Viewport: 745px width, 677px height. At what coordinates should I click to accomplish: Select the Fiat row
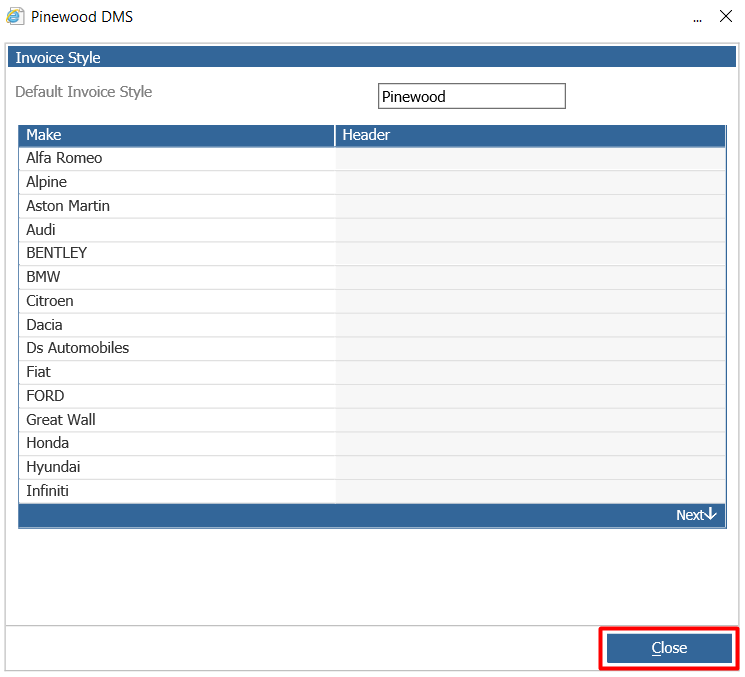(x=372, y=372)
